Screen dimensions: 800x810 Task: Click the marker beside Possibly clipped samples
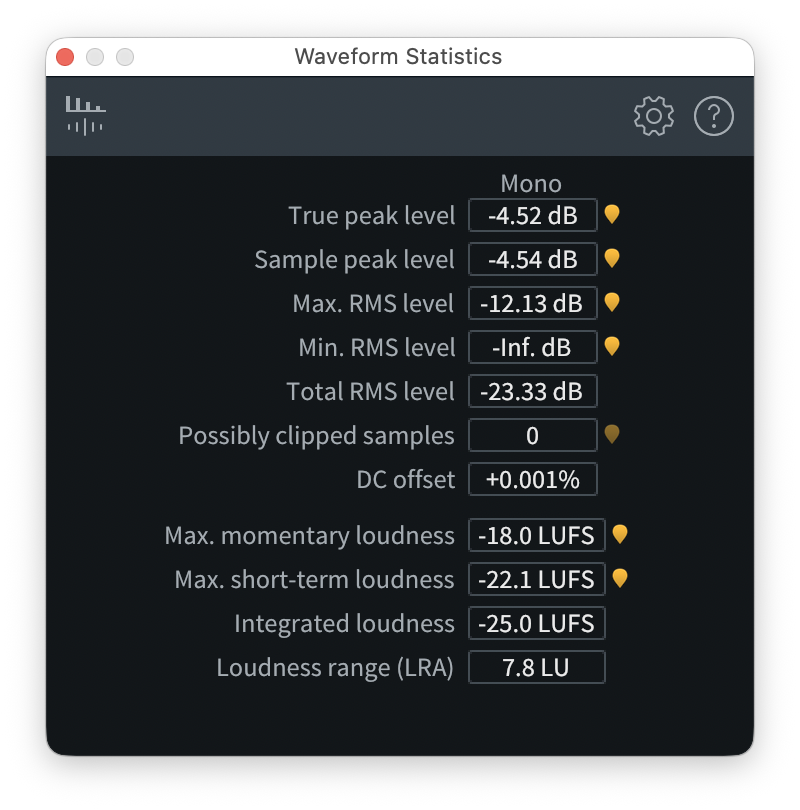[x=612, y=435]
